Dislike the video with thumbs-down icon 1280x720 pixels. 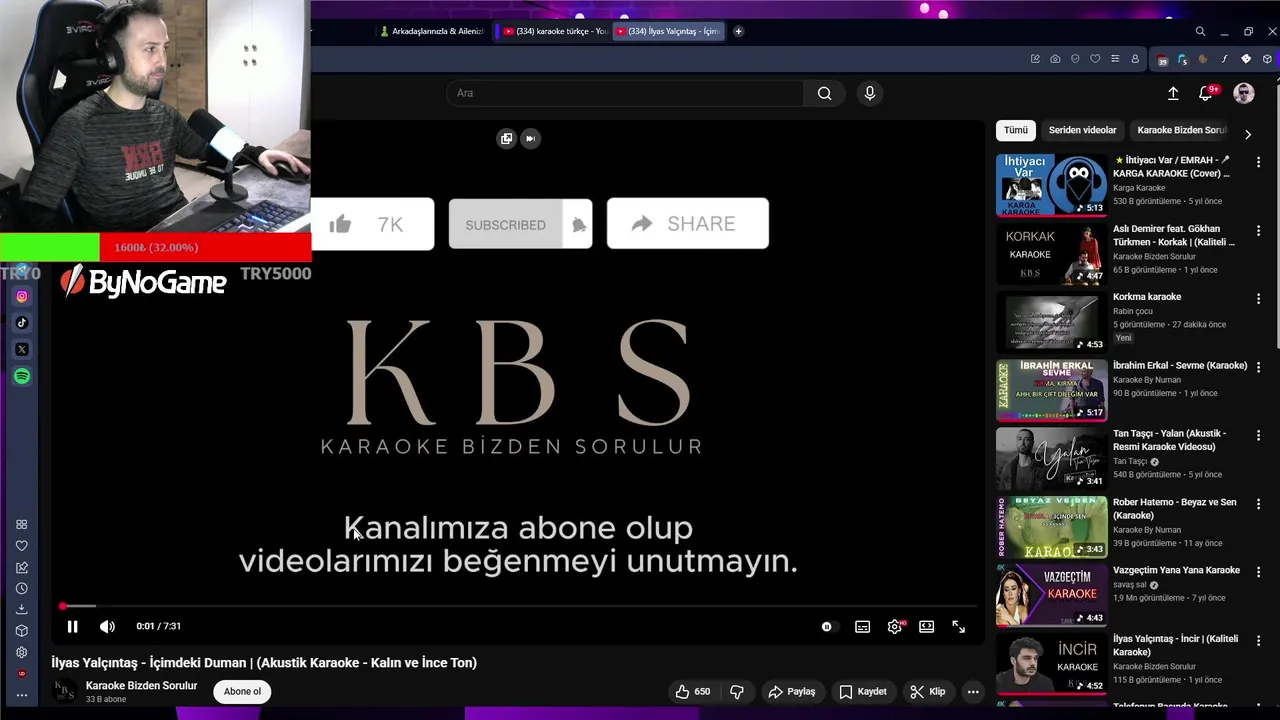(x=737, y=691)
